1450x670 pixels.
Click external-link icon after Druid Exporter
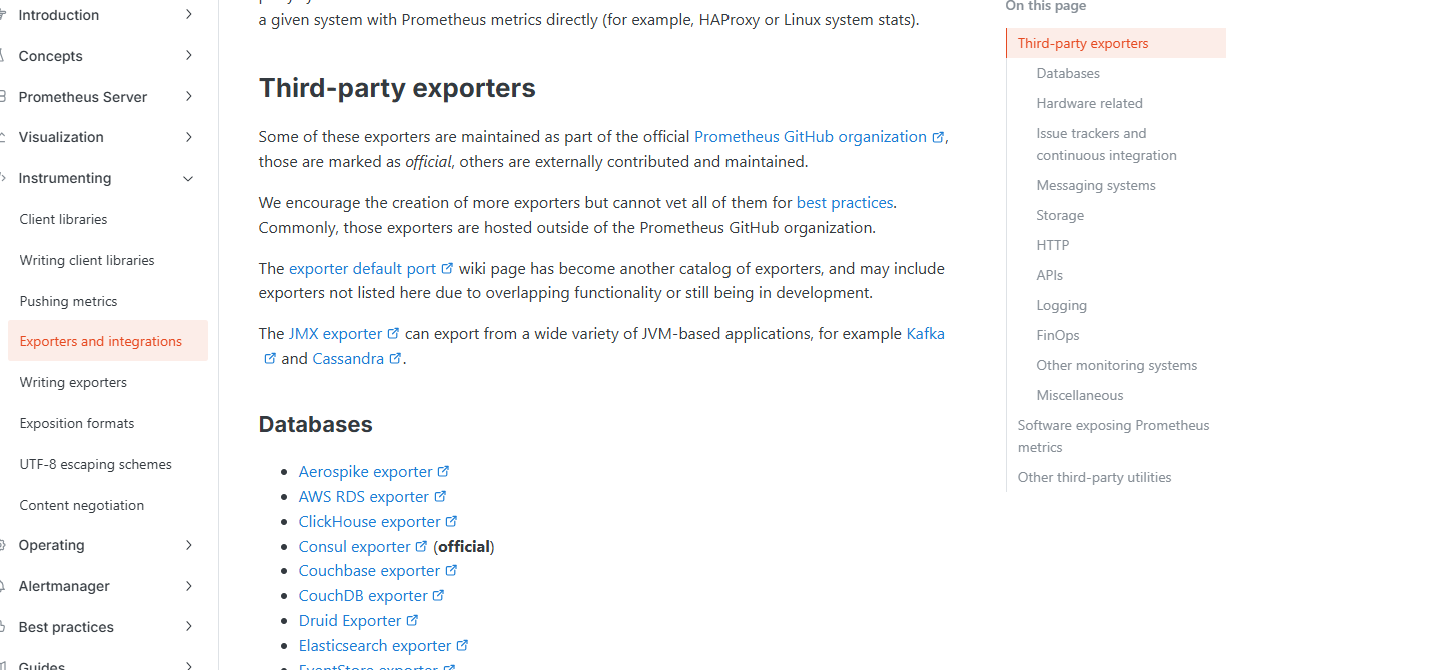click(413, 620)
